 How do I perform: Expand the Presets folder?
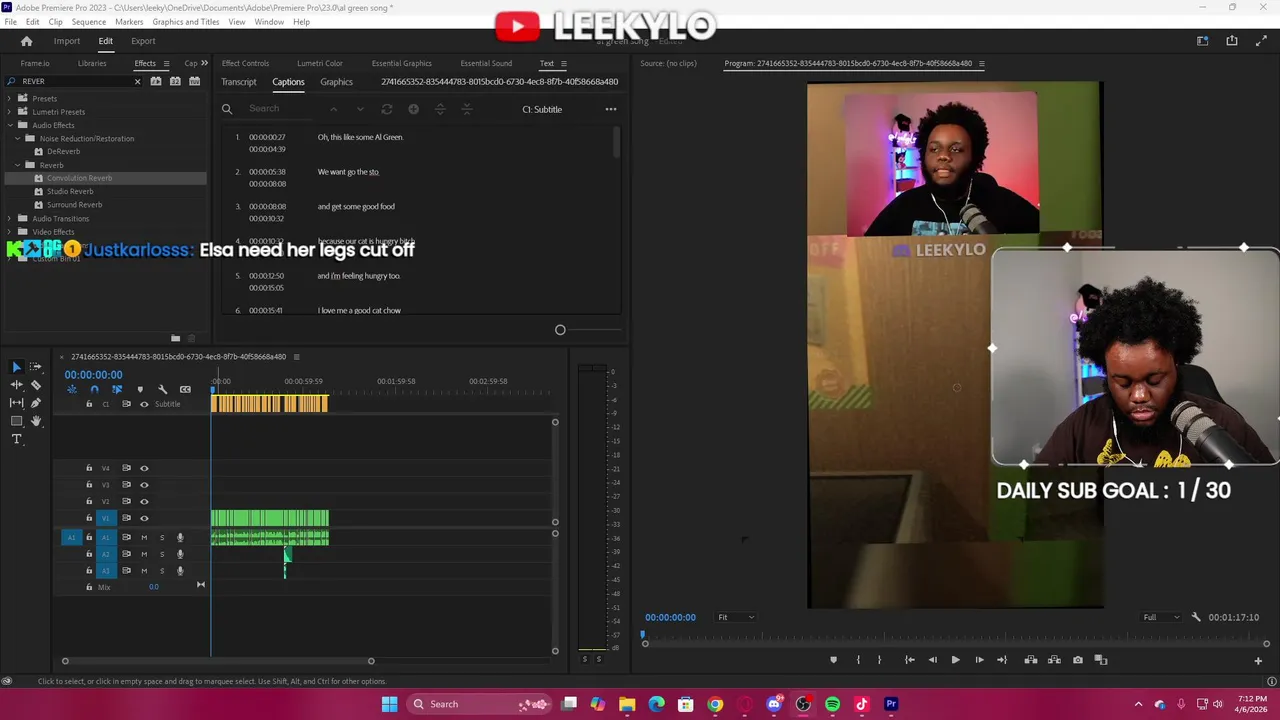point(10,98)
